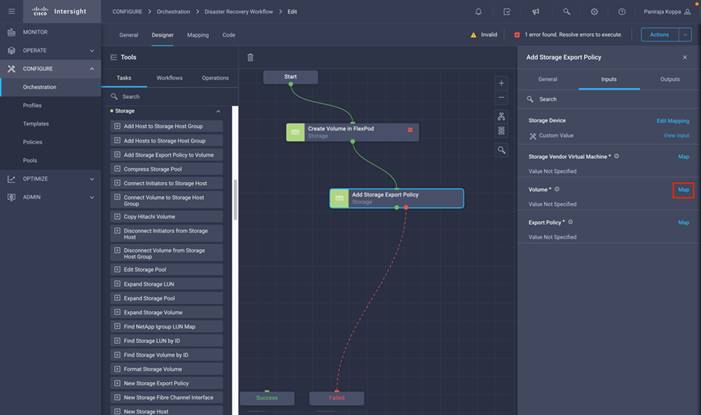Select the Tasks tab in Tools

tap(124, 78)
